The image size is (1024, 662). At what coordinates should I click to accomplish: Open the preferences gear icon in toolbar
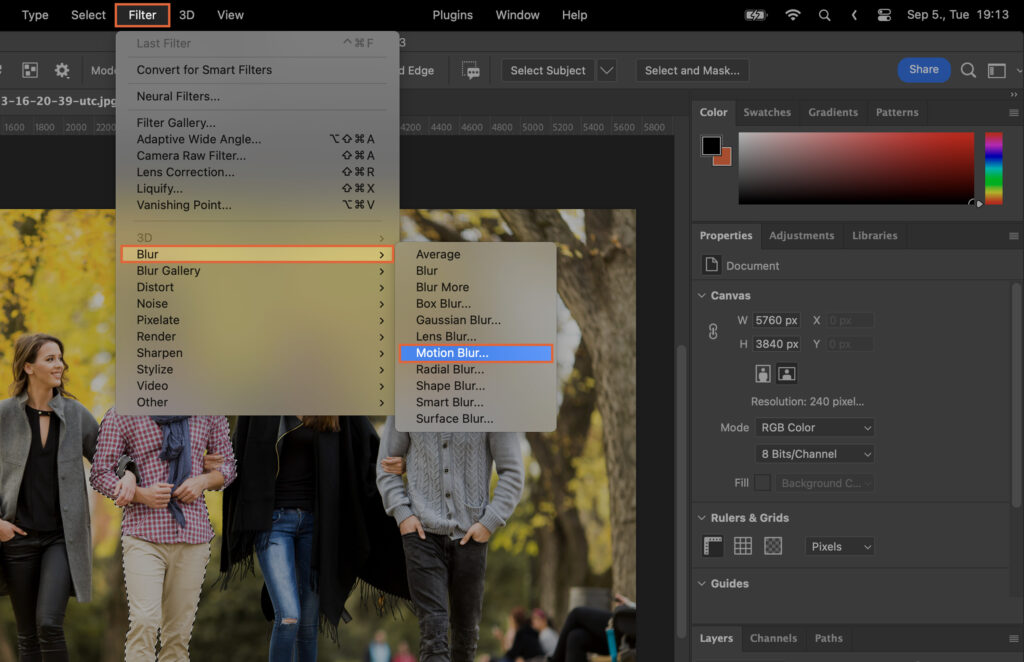tap(61, 70)
